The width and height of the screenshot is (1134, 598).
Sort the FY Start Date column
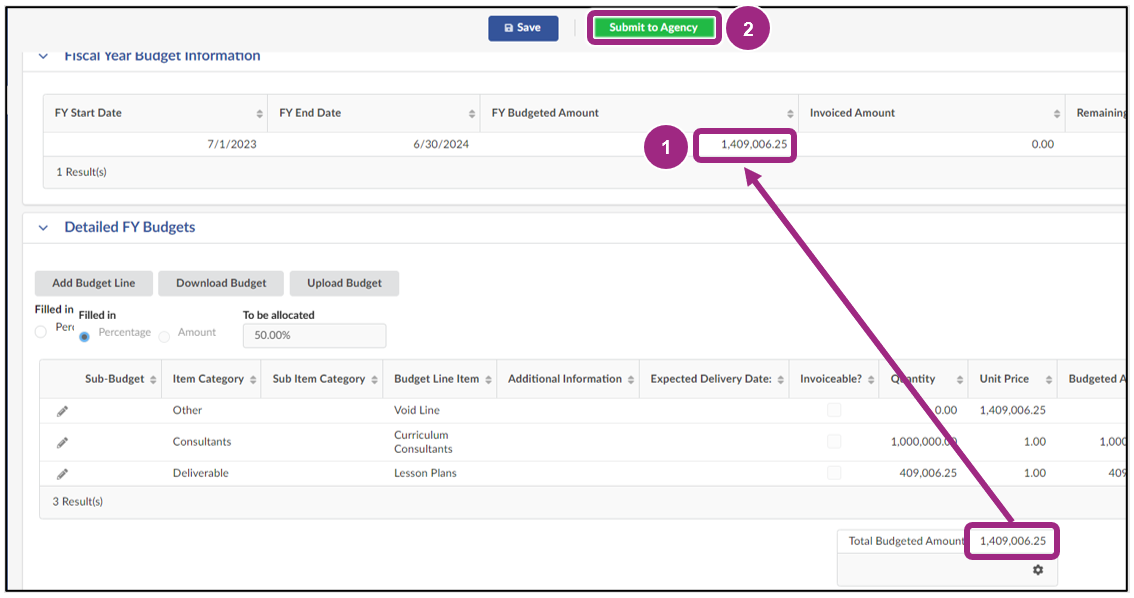click(x=260, y=114)
